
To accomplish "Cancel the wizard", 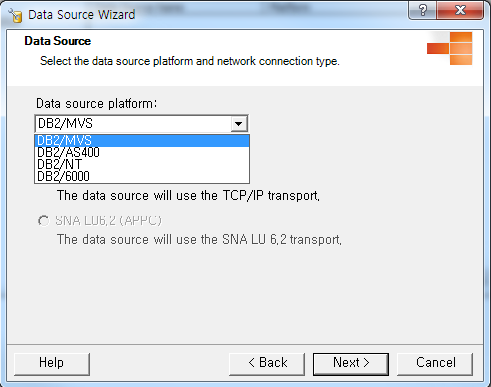I will [435, 363].
